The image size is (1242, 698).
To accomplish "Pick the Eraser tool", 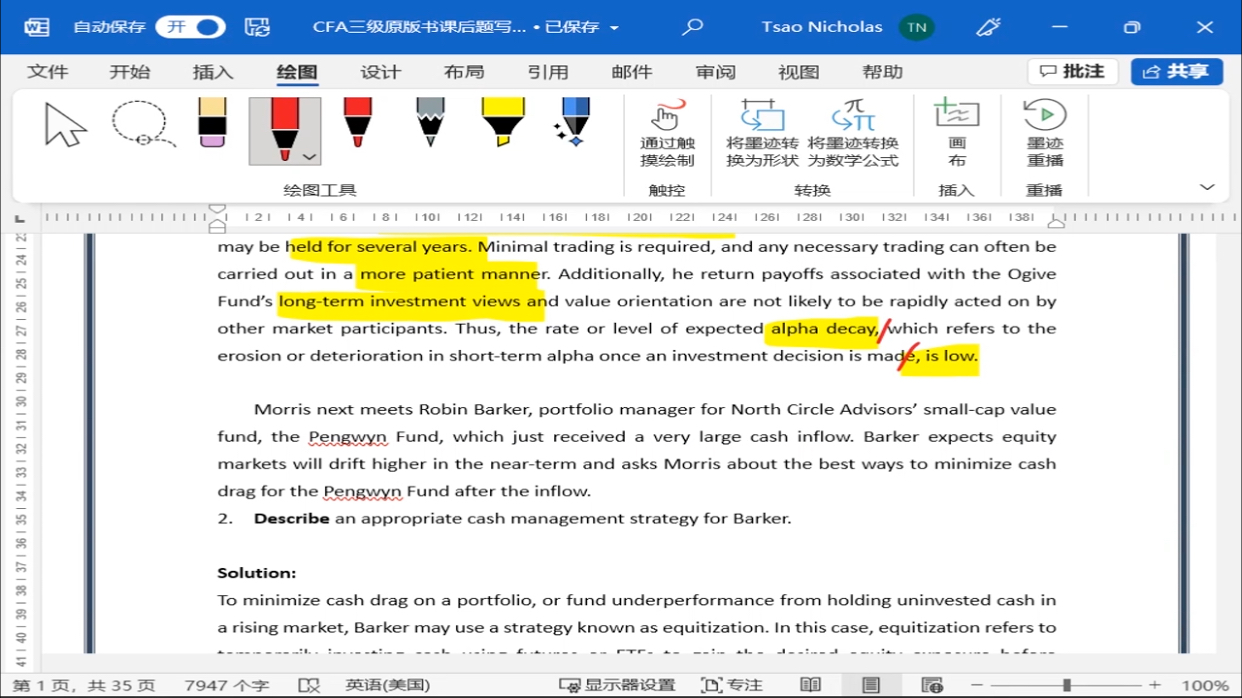I will [x=212, y=124].
